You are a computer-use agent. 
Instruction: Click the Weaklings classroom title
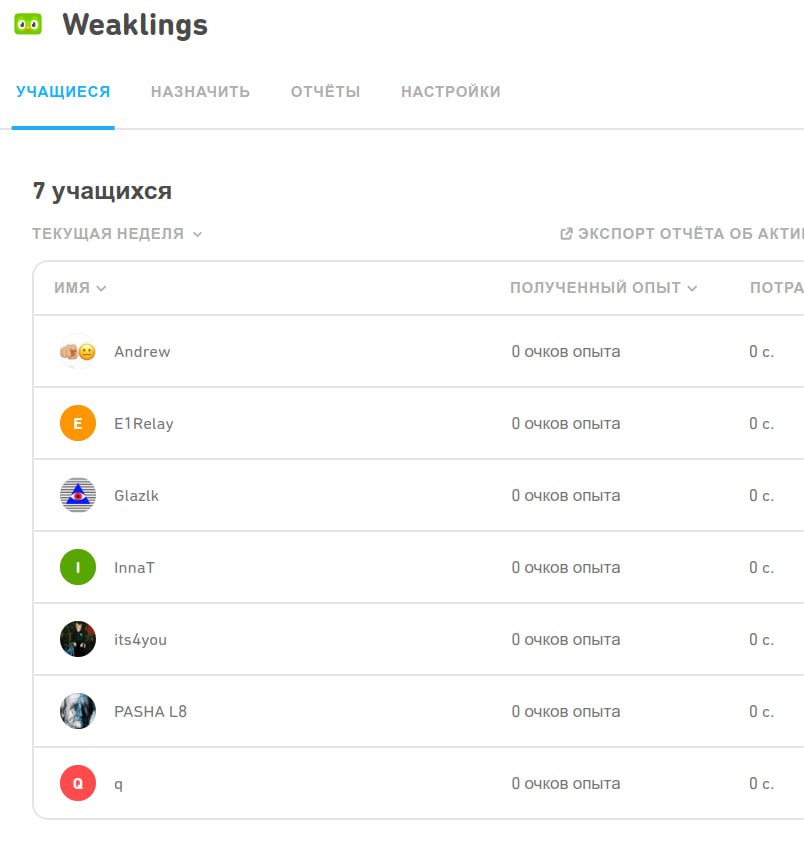pyautogui.click(x=135, y=25)
